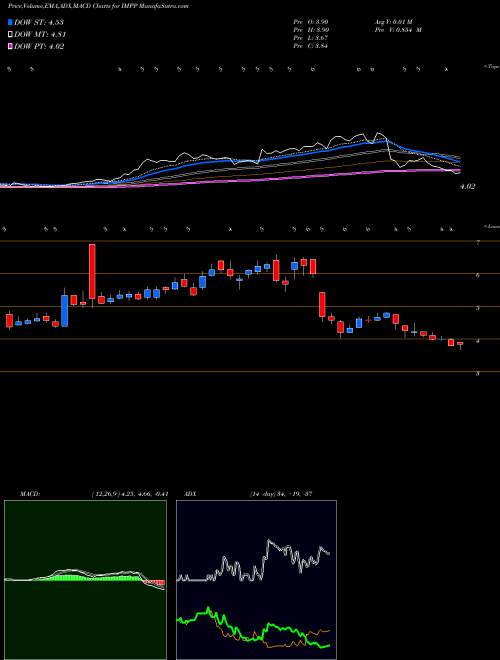Click the 'Pre L: 3.67' low value
500x660 pixels.
point(311,38)
